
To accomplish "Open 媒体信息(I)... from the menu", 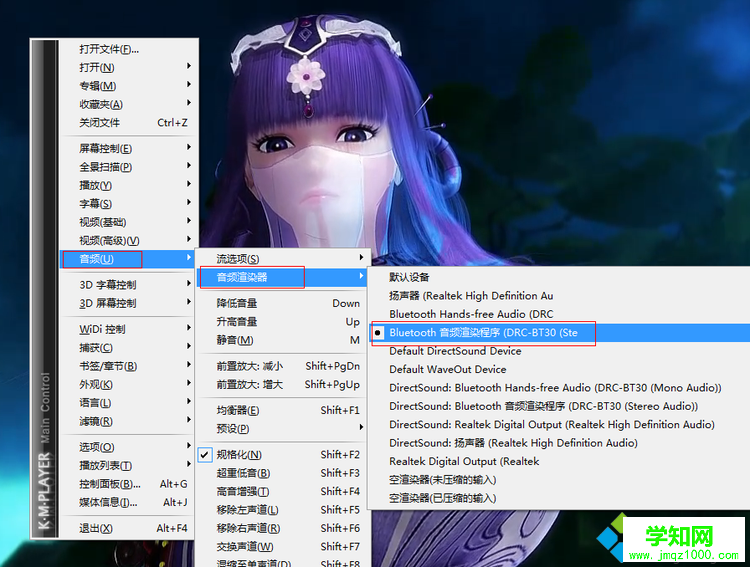I will (x=128, y=502).
